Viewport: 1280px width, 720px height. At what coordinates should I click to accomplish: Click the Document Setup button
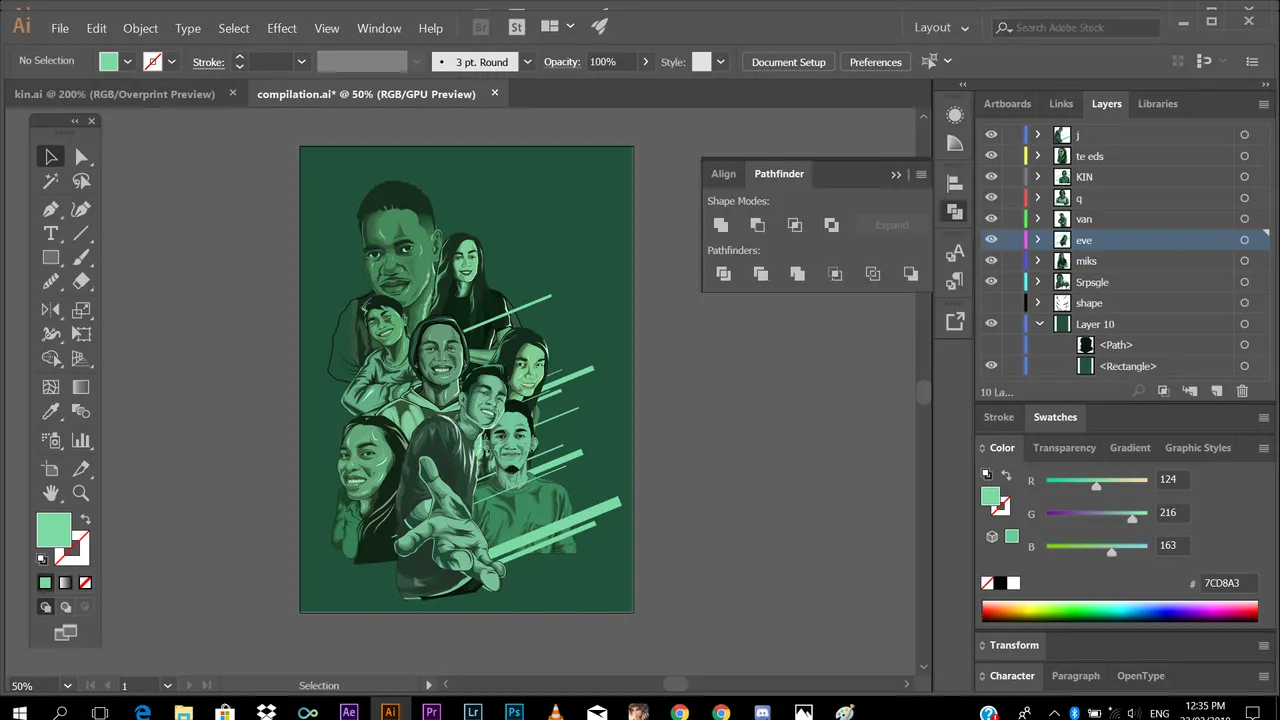[788, 62]
